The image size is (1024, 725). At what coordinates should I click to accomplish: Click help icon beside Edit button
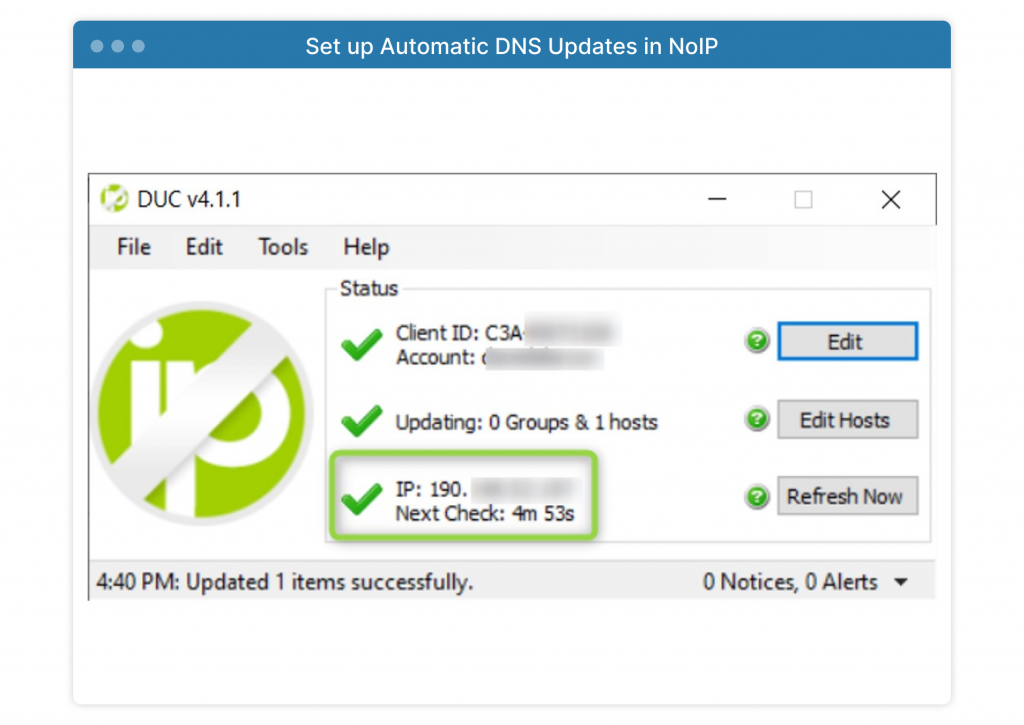point(757,341)
